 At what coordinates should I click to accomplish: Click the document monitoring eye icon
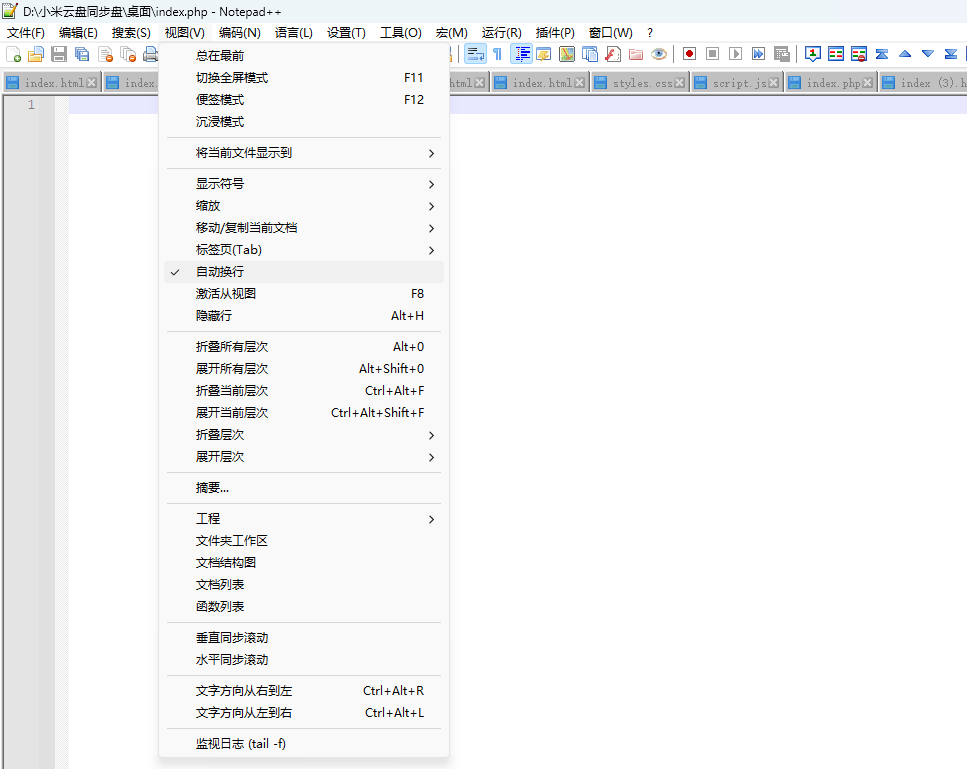pyautogui.click(x=658, y=54)
